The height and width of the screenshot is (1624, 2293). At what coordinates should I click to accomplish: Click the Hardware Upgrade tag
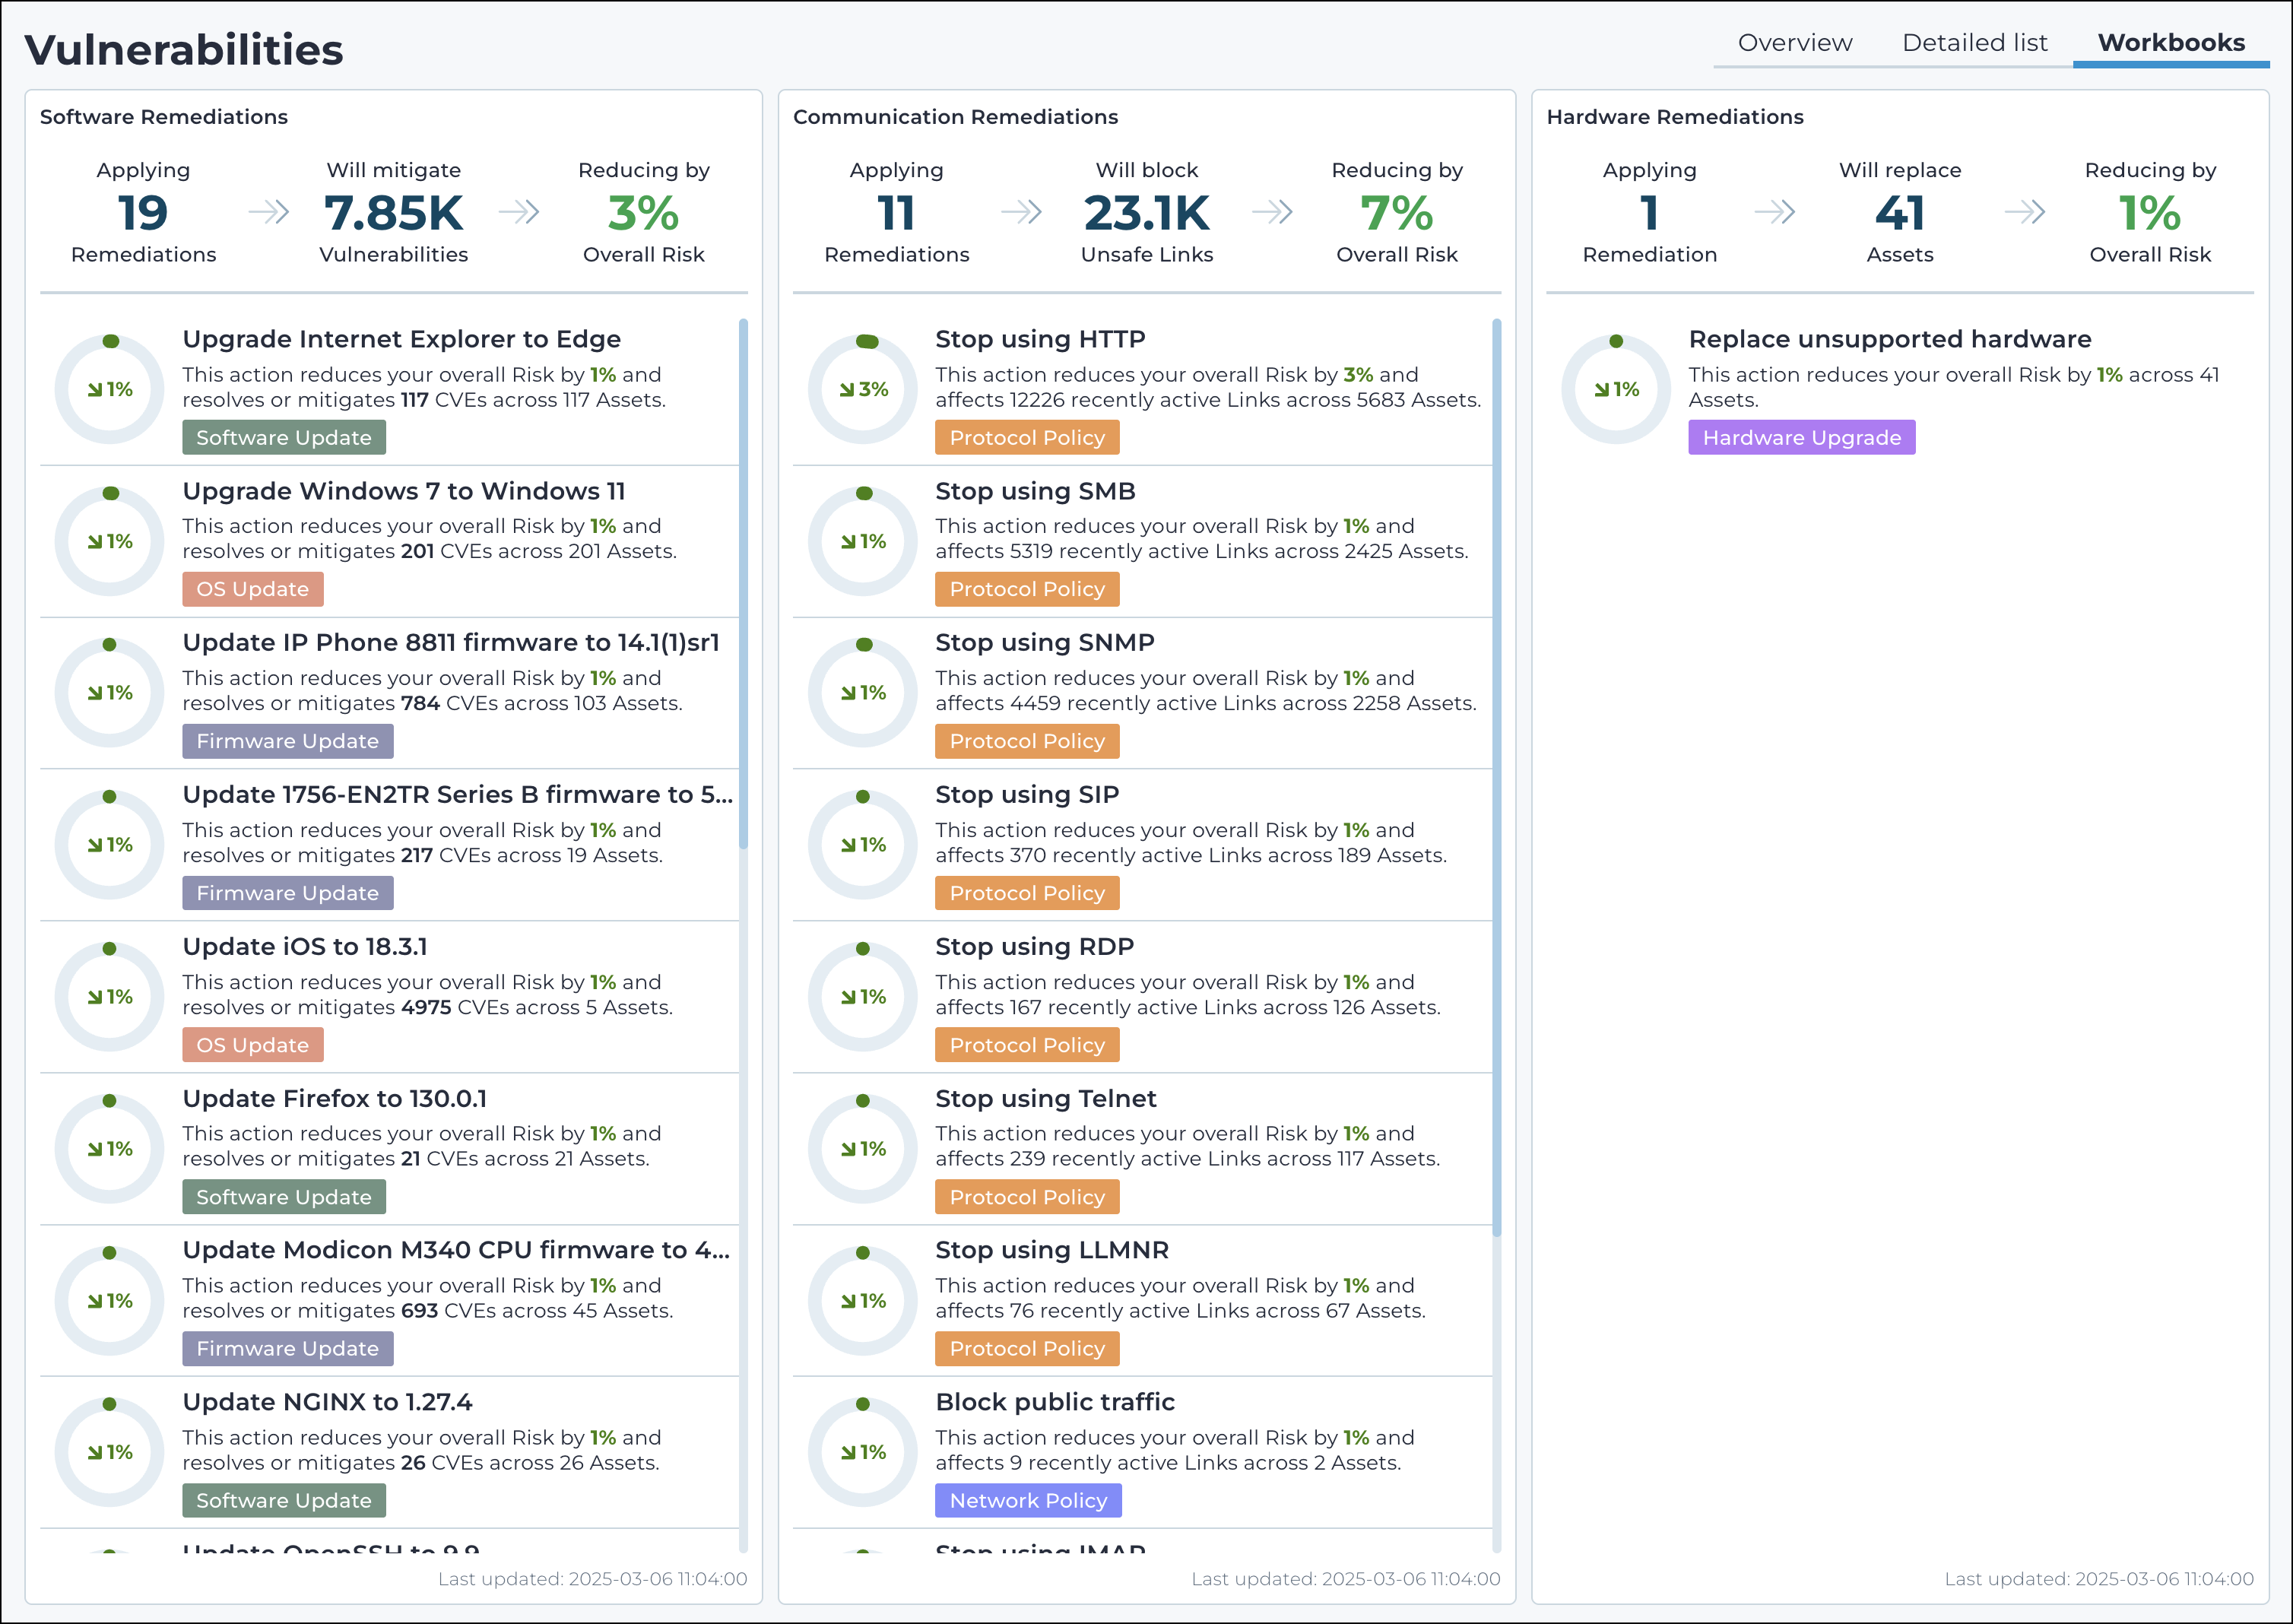coord(1802,438)
